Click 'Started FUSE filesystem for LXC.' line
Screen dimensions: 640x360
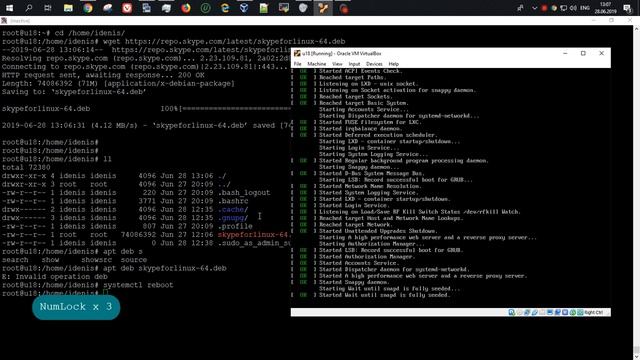pyautogui.click(x=370, y=122)
